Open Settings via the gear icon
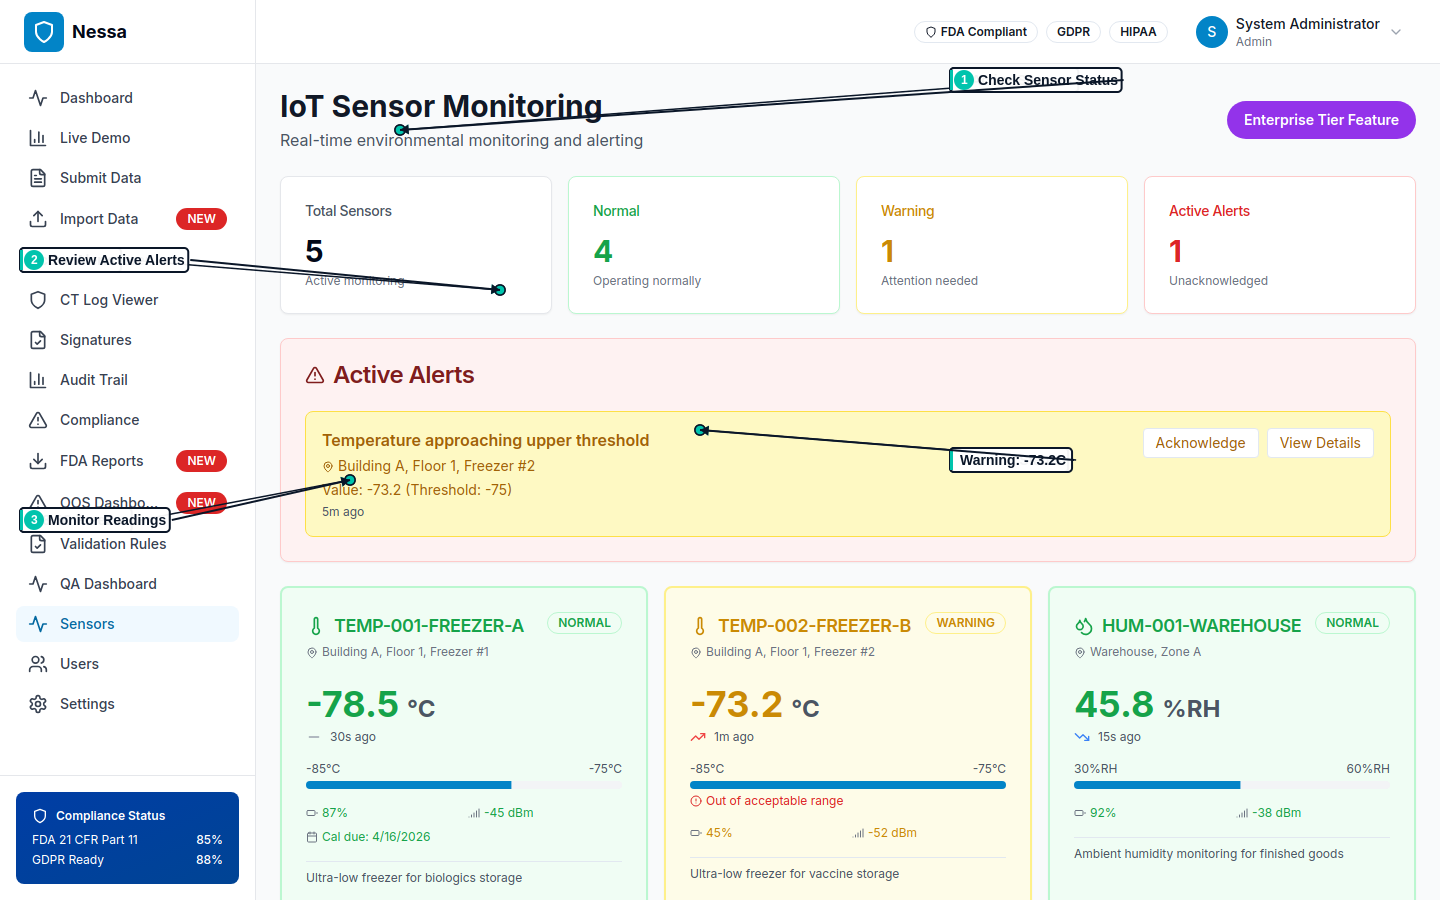The height and width of the screenshot is (900, 1440). 37,703
